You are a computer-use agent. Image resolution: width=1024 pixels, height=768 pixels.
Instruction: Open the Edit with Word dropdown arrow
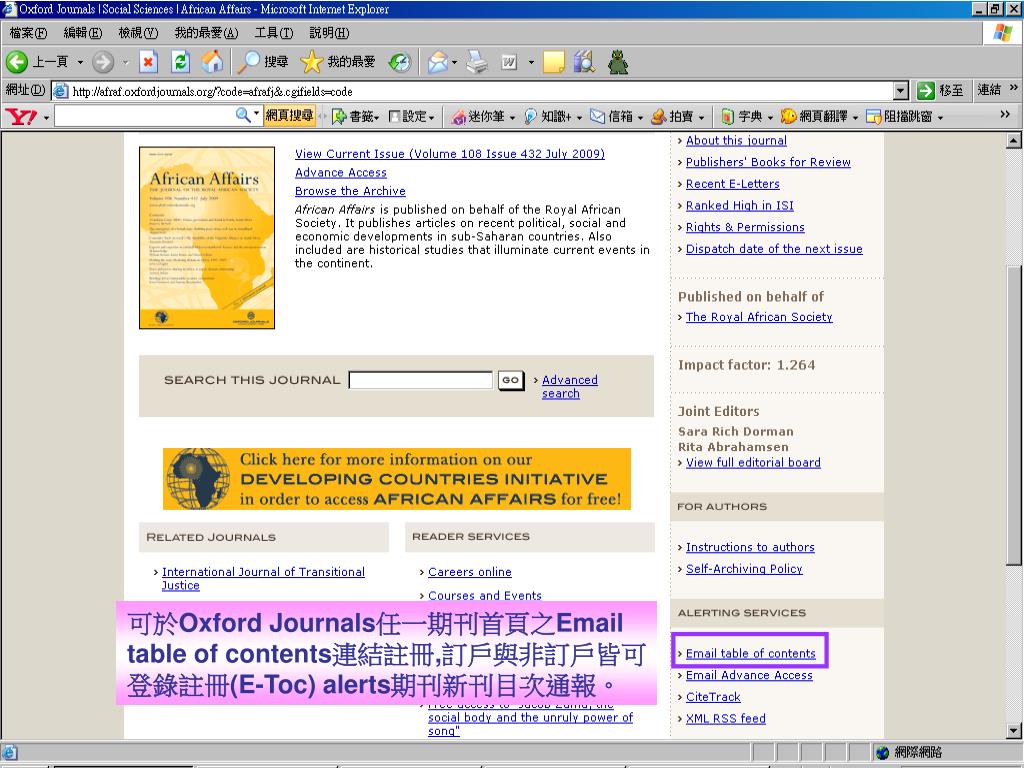(531, 63)
